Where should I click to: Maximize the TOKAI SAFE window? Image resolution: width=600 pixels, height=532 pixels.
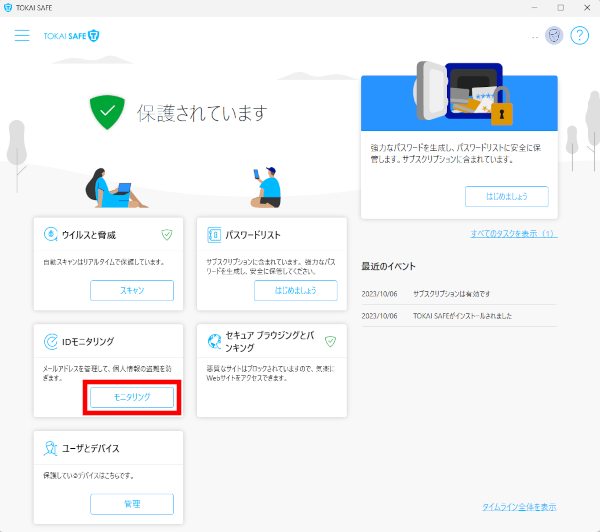[x=561, y=8]
